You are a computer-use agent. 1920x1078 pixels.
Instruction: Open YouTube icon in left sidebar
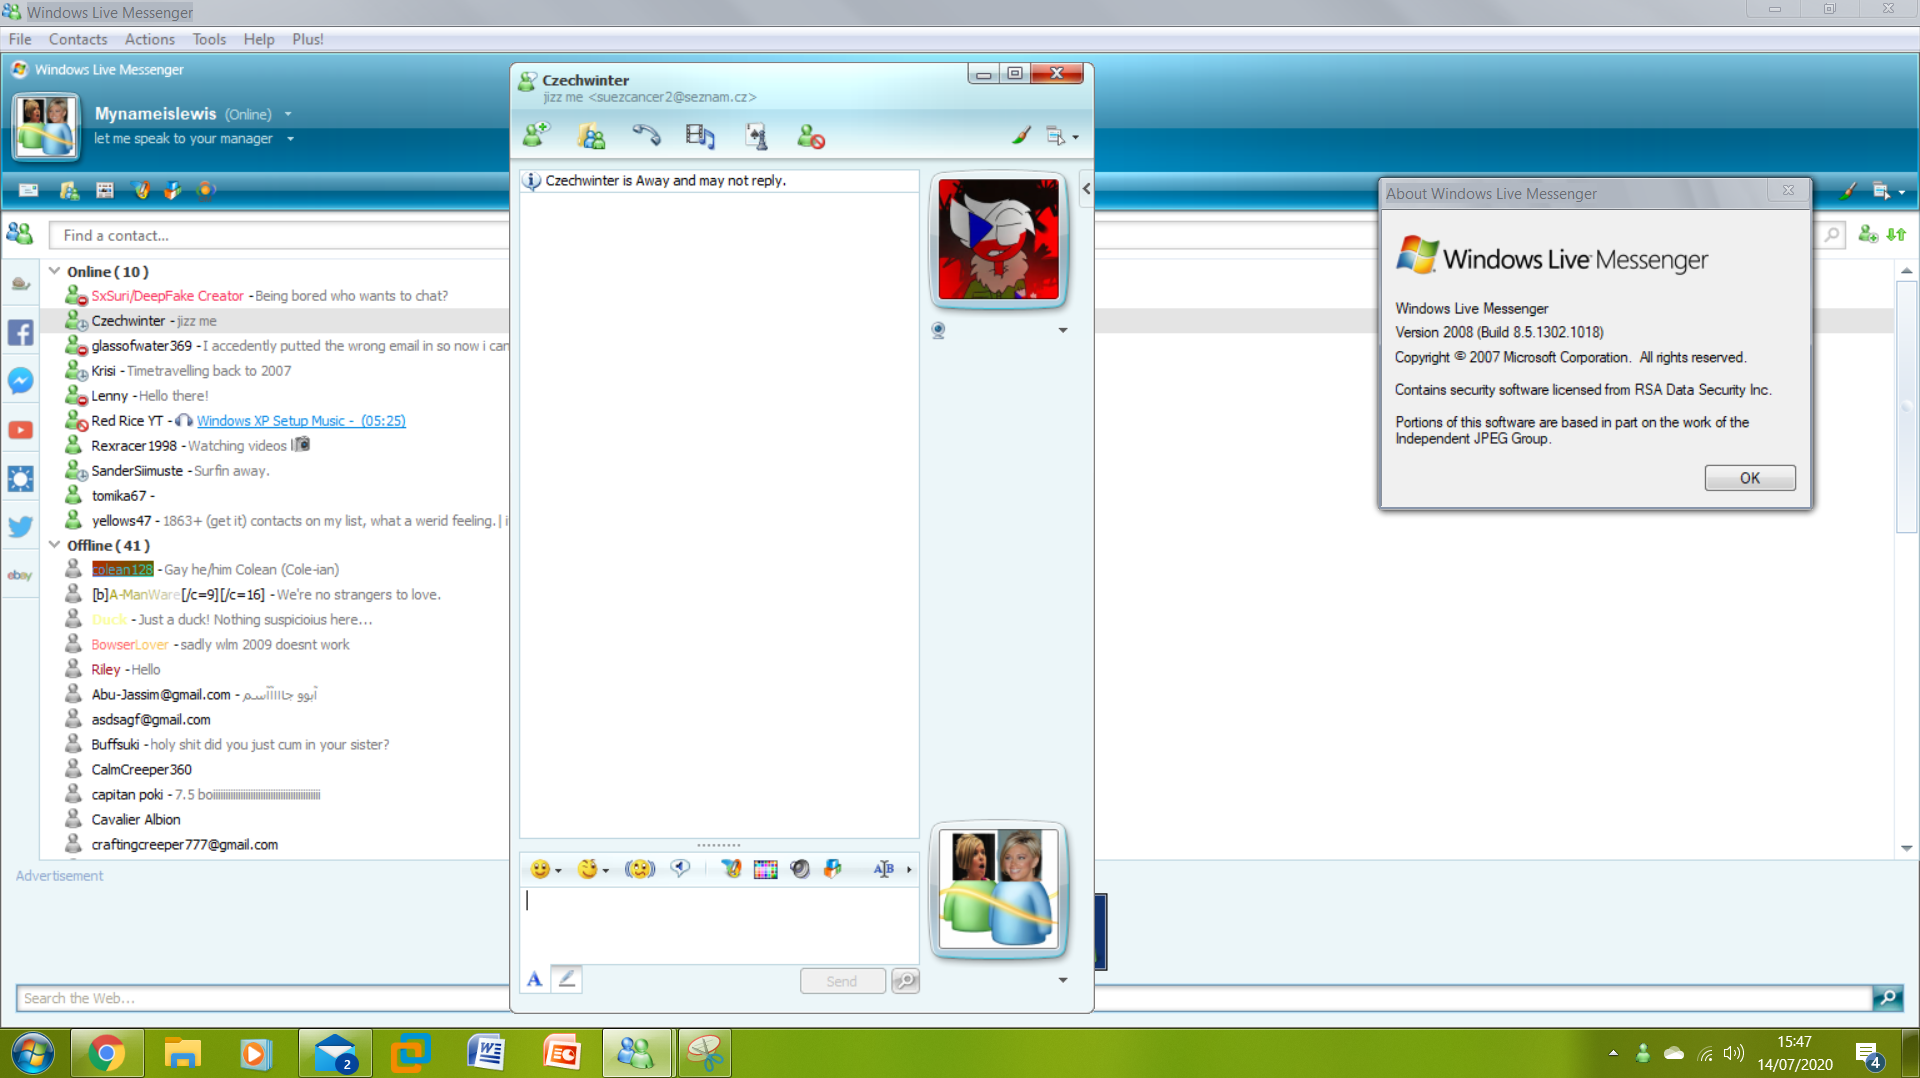pyautogui.click(x=20, y=430)
